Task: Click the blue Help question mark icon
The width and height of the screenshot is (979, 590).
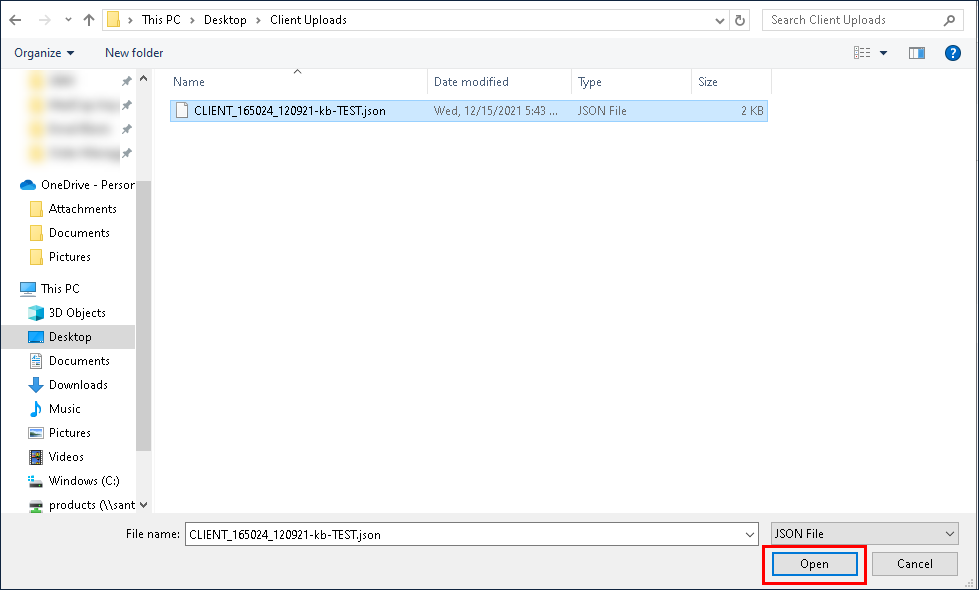Action: 952,53
